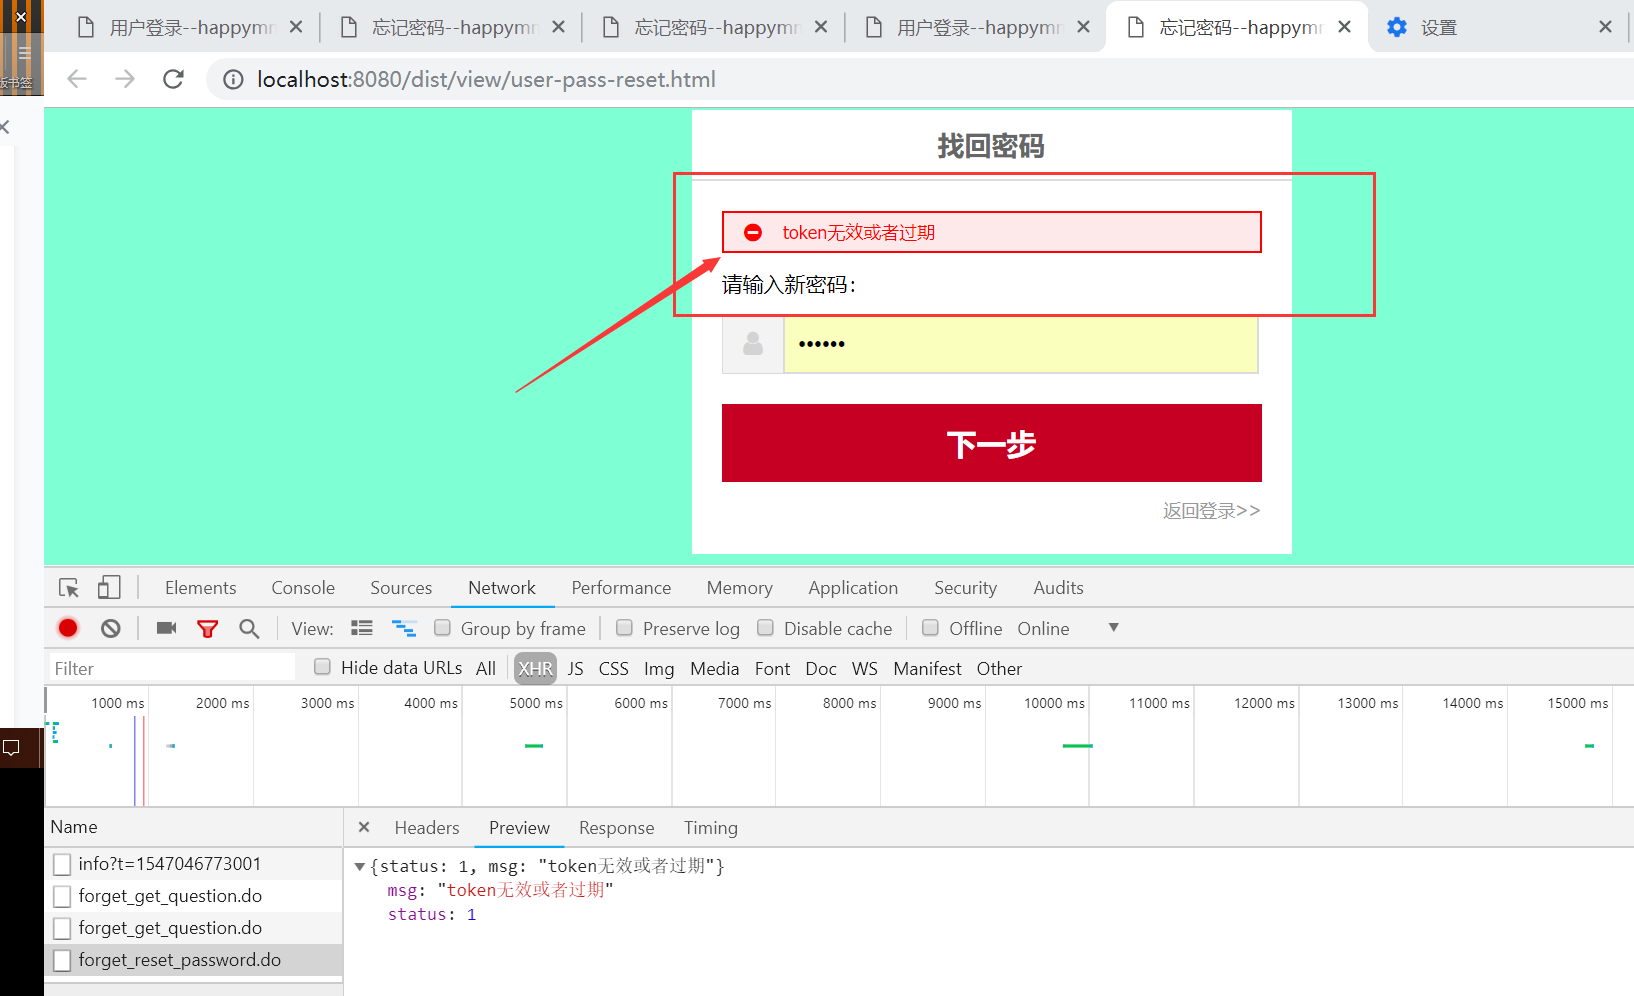The image size is (1634, 996).
Task: Open the Audits tab
Action: pos(1058,588)
